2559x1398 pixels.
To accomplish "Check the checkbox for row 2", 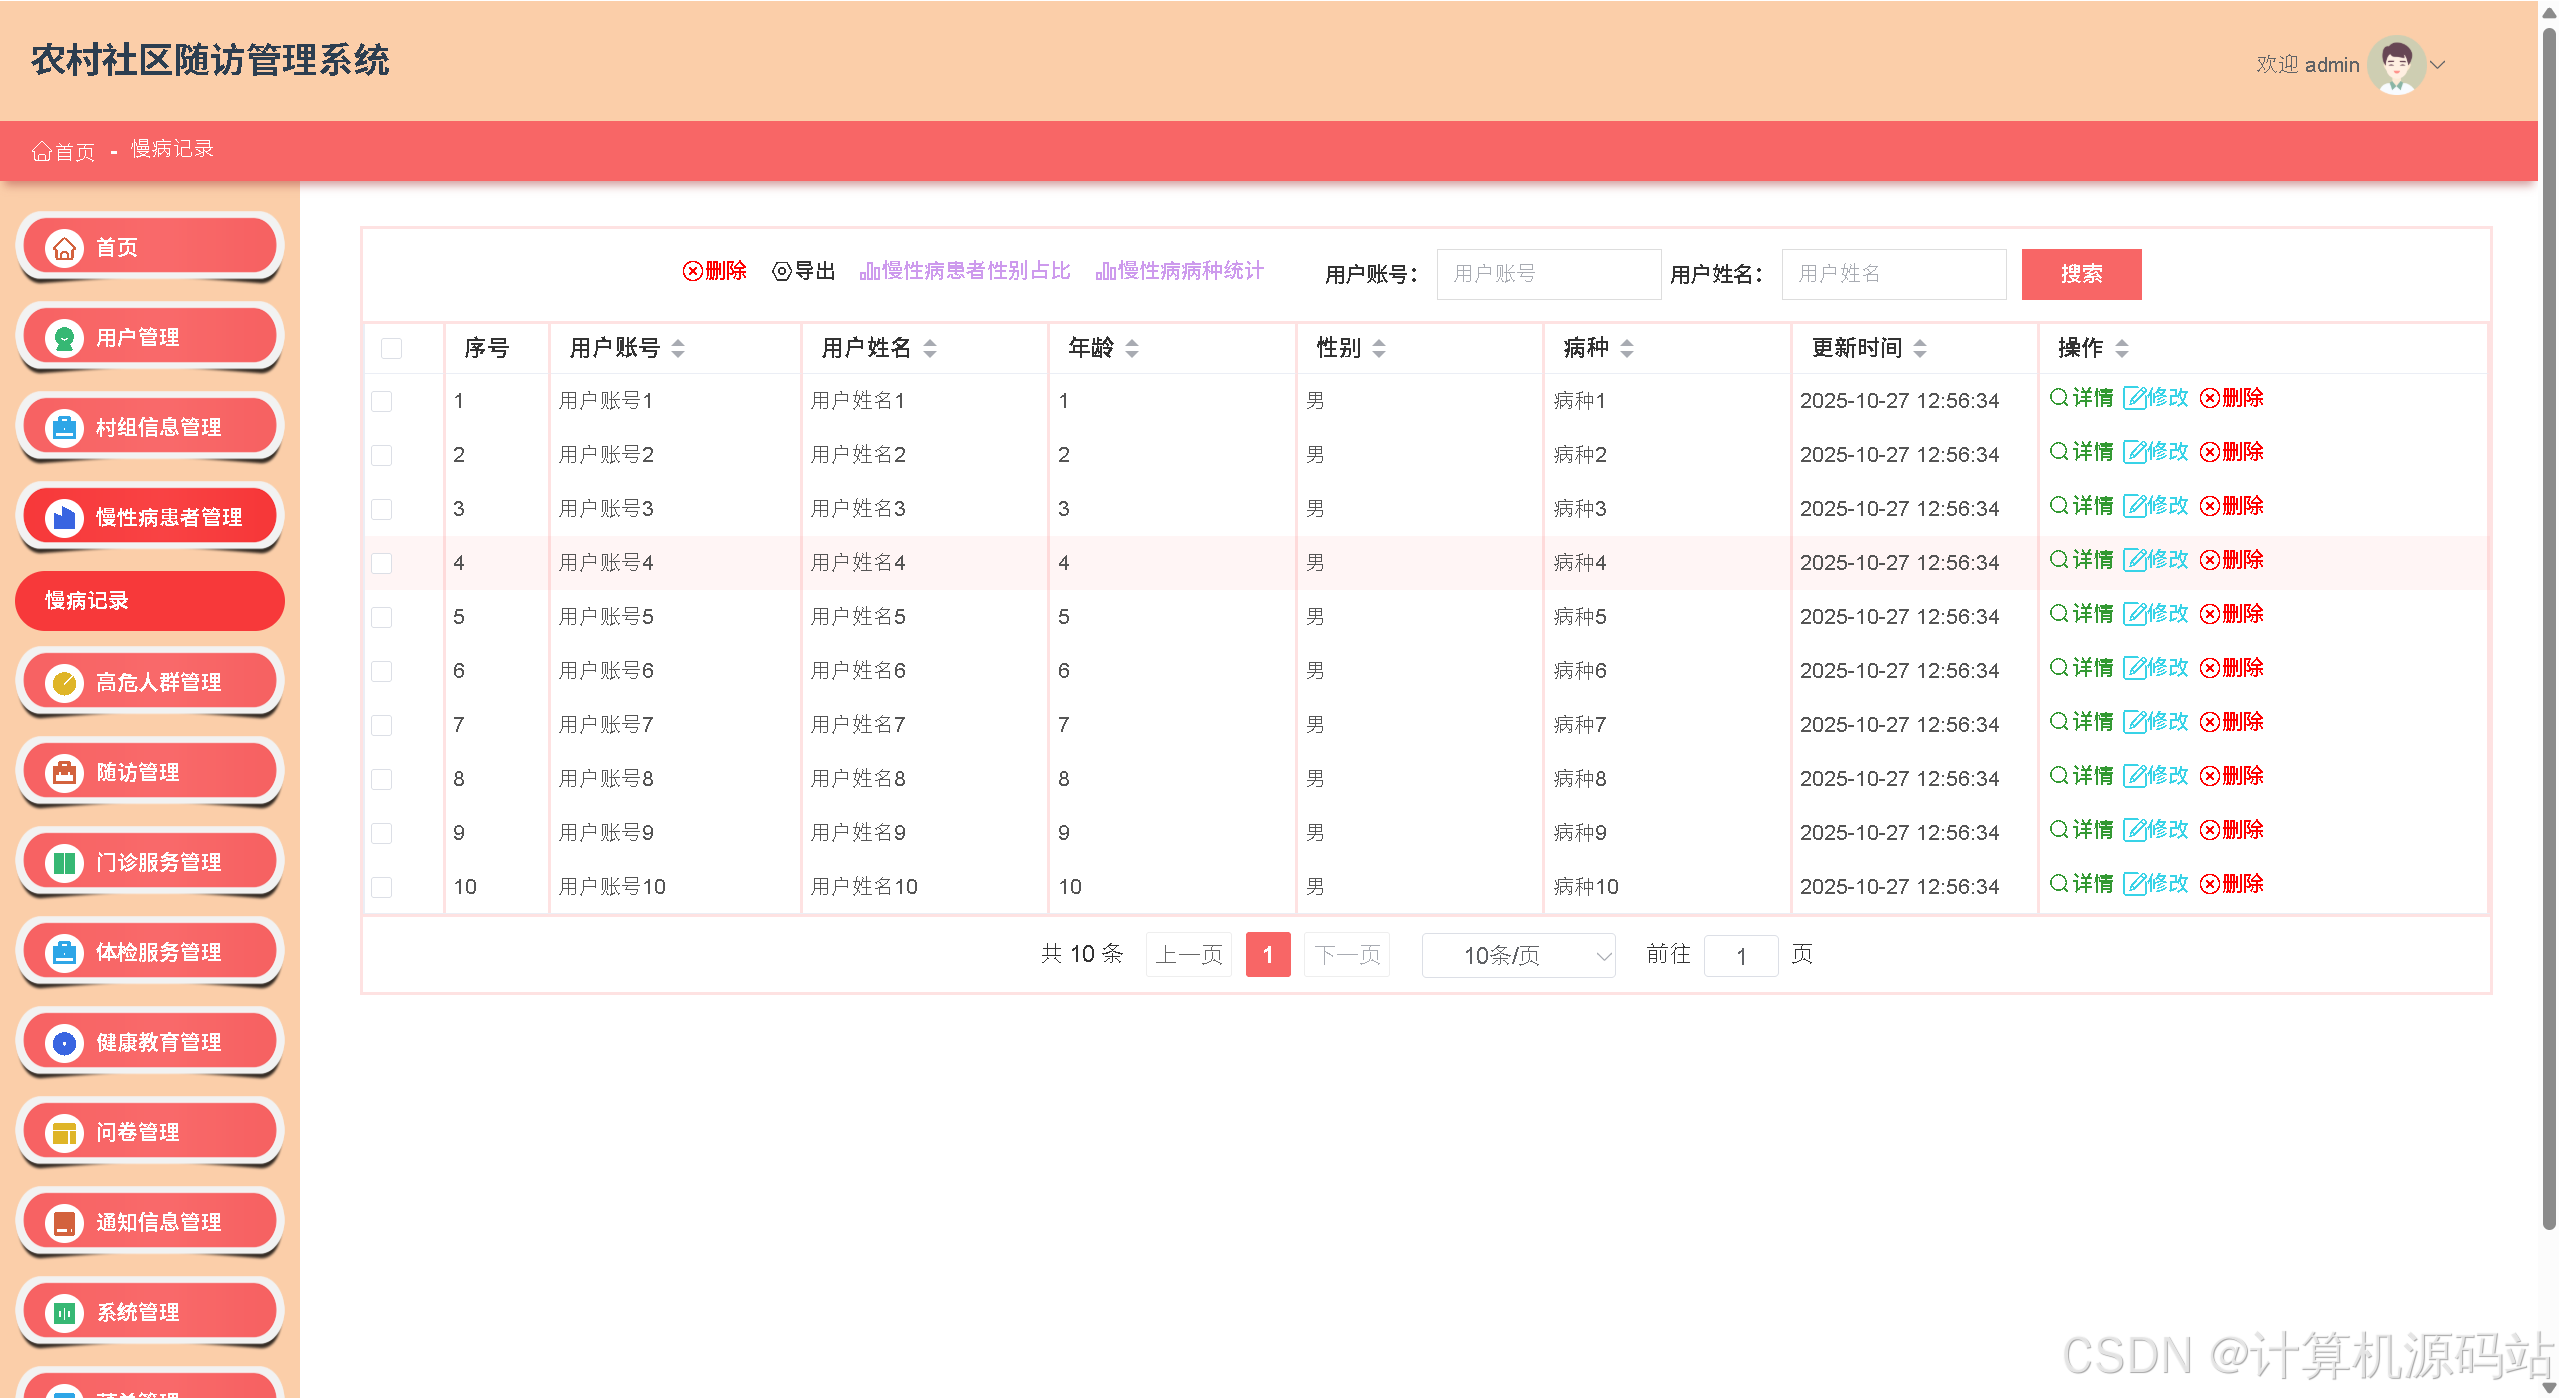I will coord(381,455).
